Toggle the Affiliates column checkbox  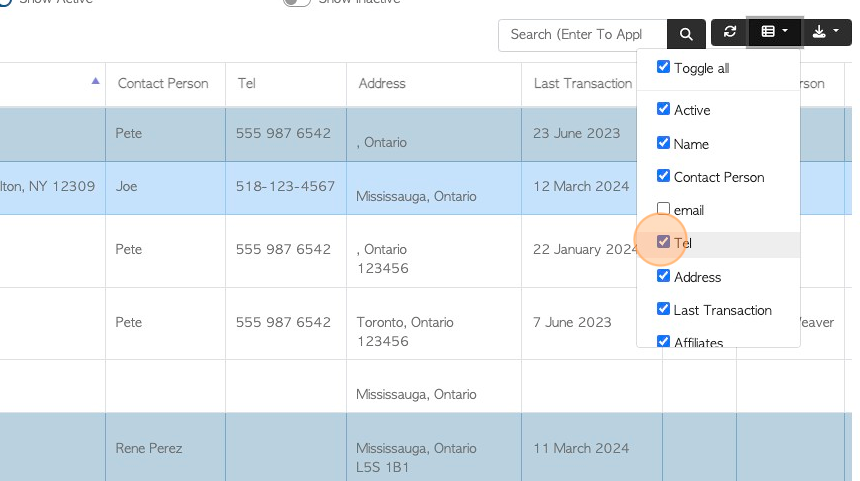(663, 341)
